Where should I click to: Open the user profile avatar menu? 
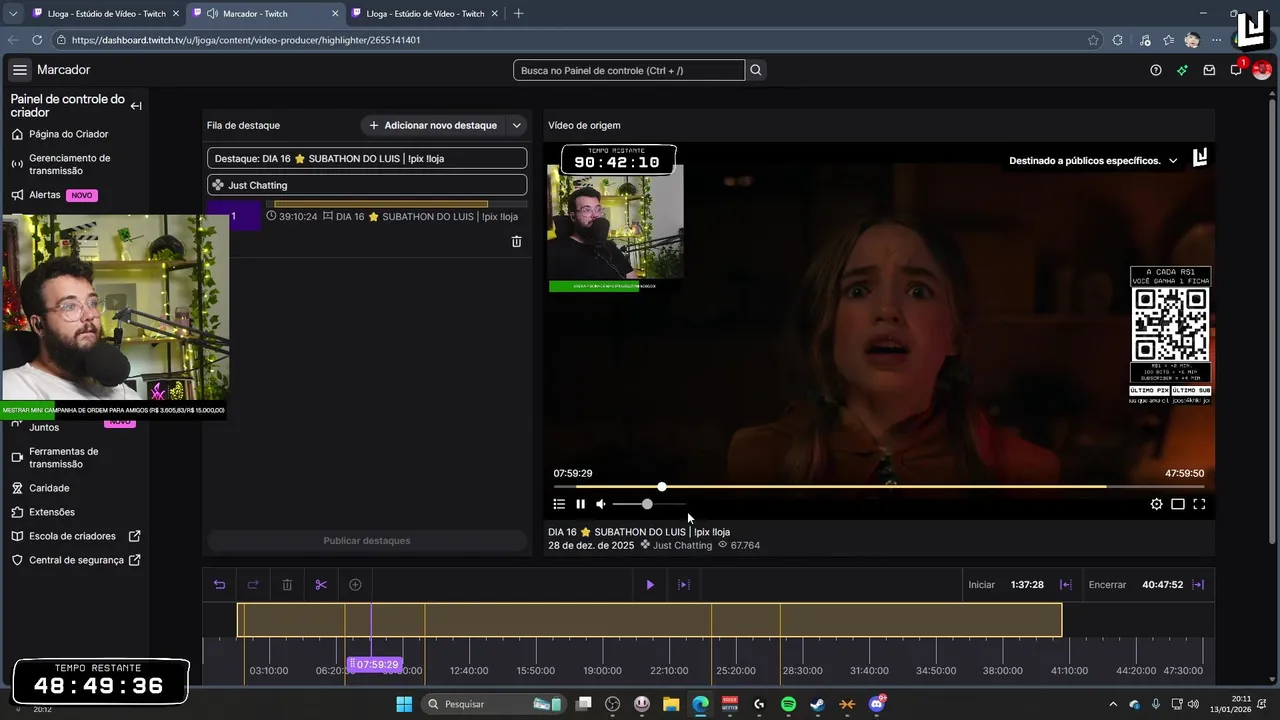click(1262, 70)
